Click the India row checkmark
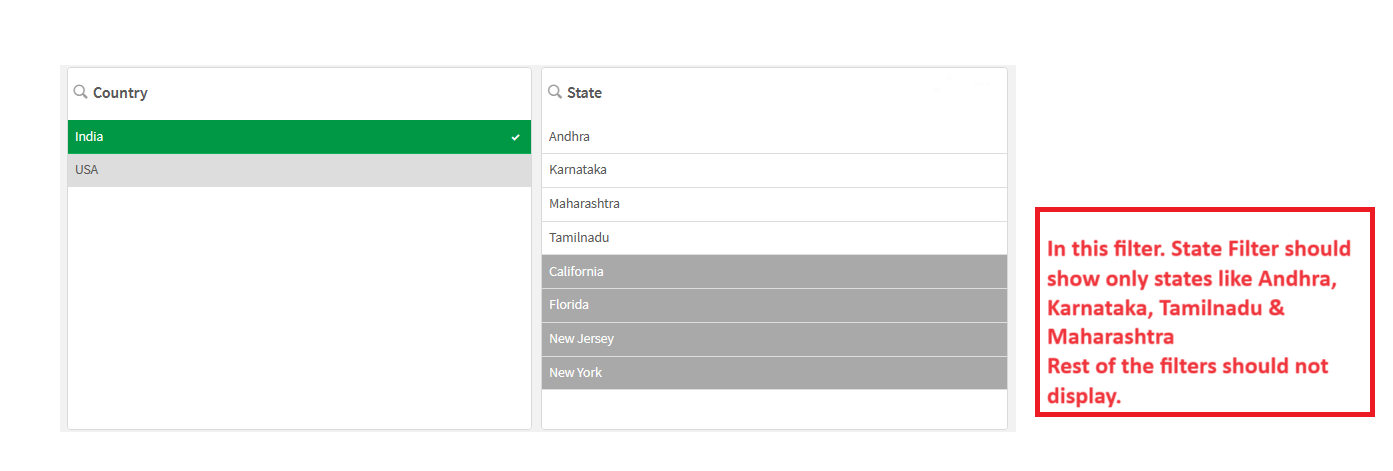The height and width of the screenshot is (471, 1393). click(515, 137)
